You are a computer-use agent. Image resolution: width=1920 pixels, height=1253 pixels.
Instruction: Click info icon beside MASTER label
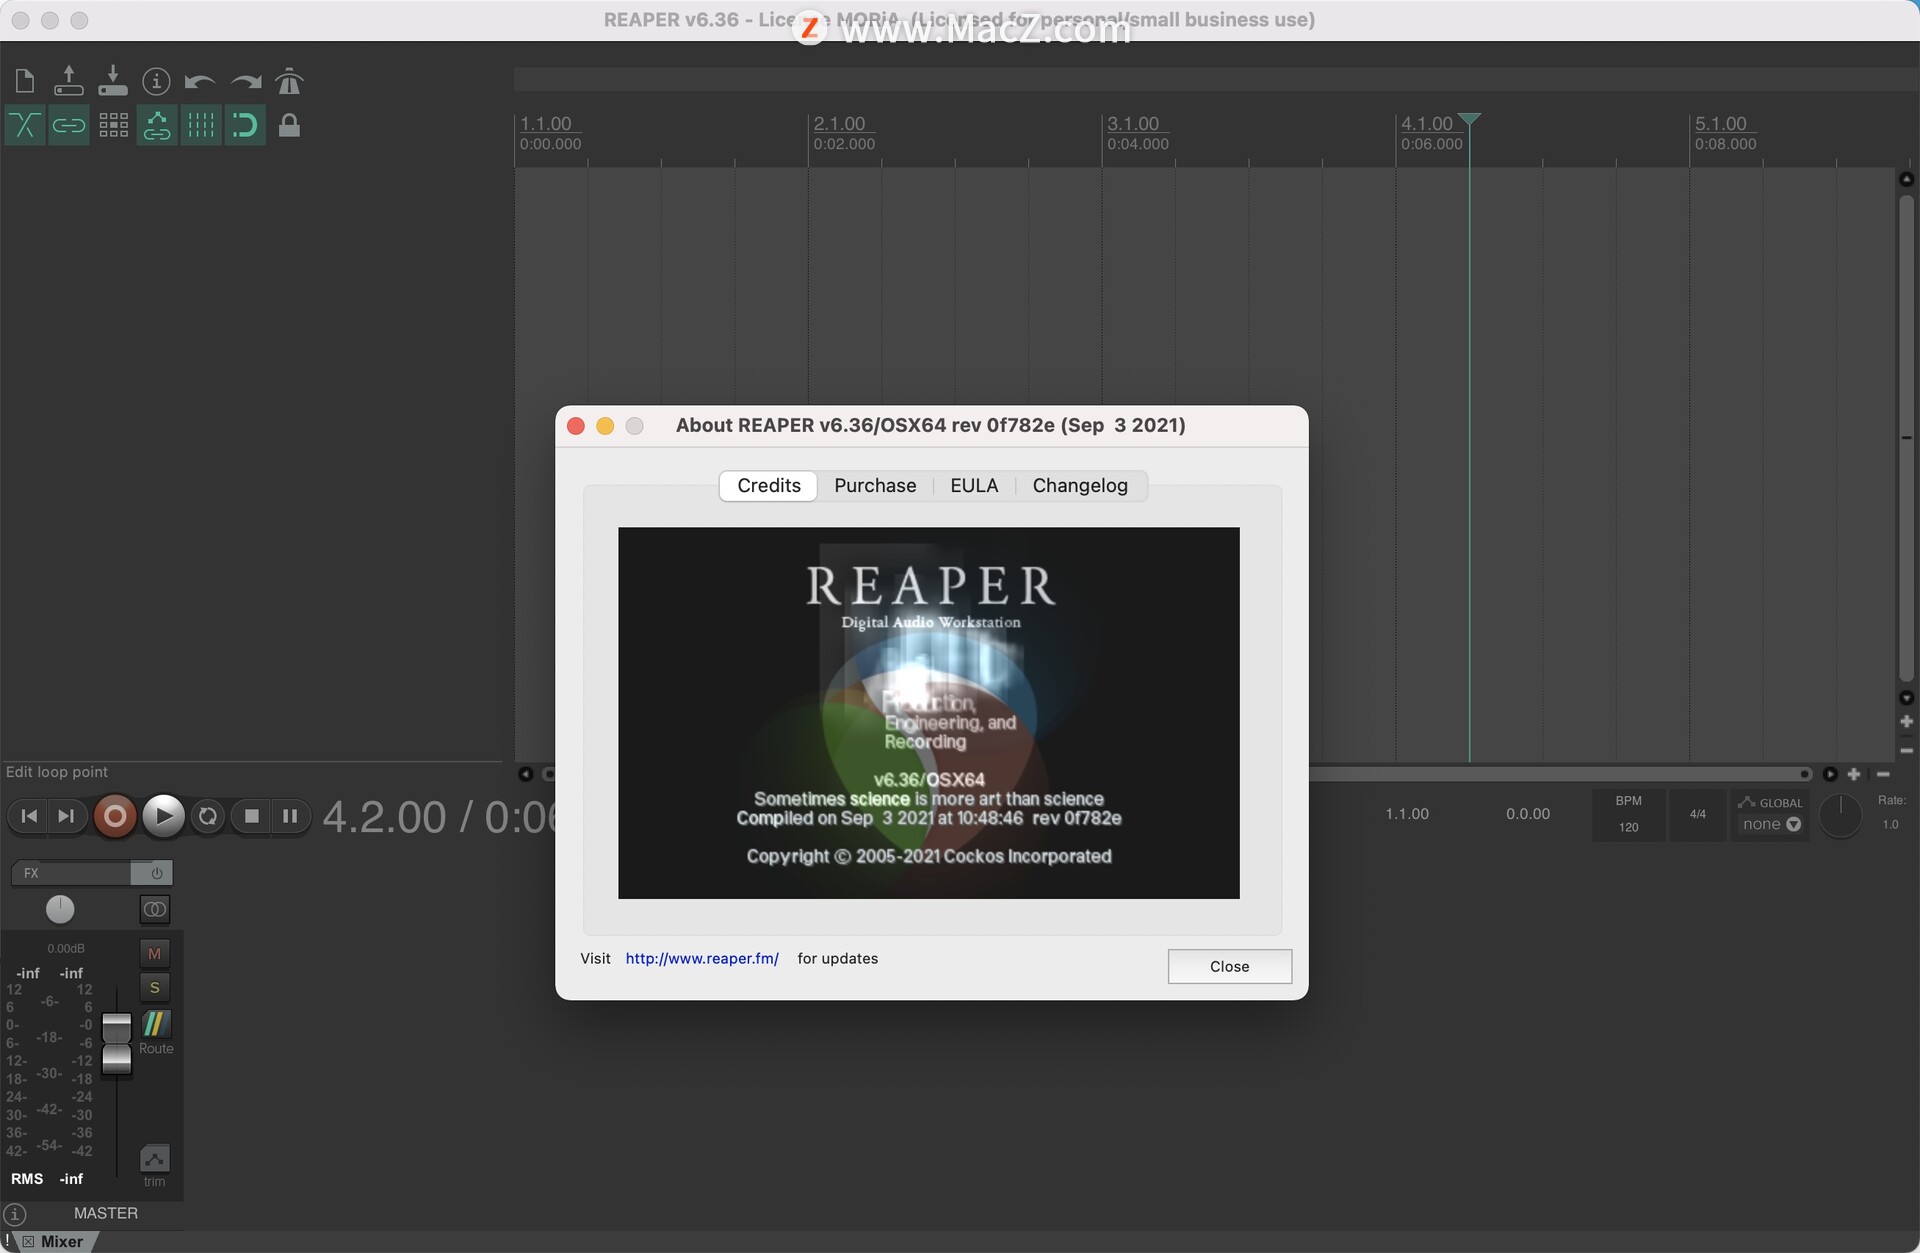pos(14,1214)
